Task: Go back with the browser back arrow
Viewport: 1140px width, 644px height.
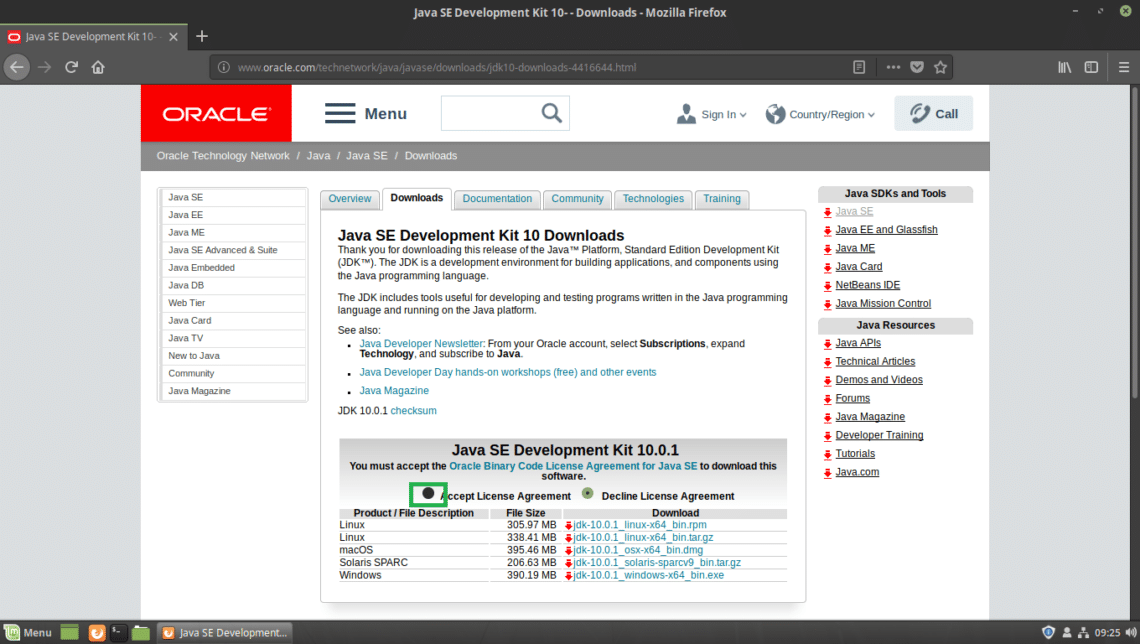Action: pyautogui.click(x=17, y=68)
